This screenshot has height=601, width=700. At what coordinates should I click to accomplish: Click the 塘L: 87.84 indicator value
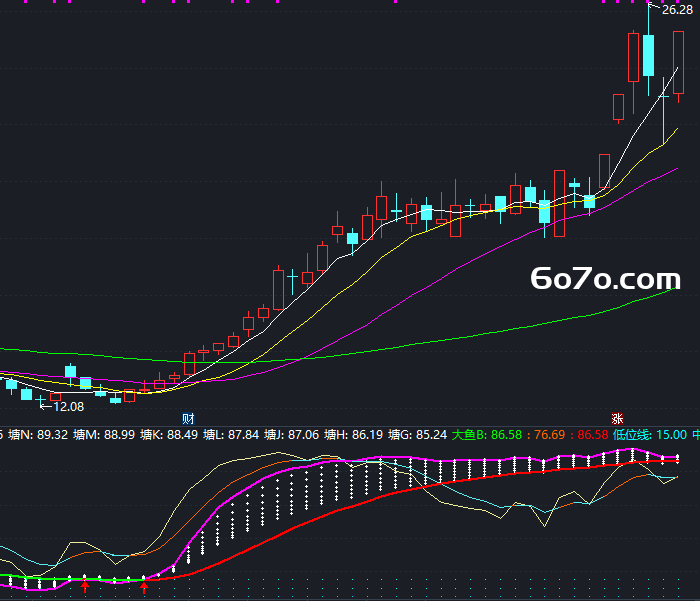(x=231, y=434)
